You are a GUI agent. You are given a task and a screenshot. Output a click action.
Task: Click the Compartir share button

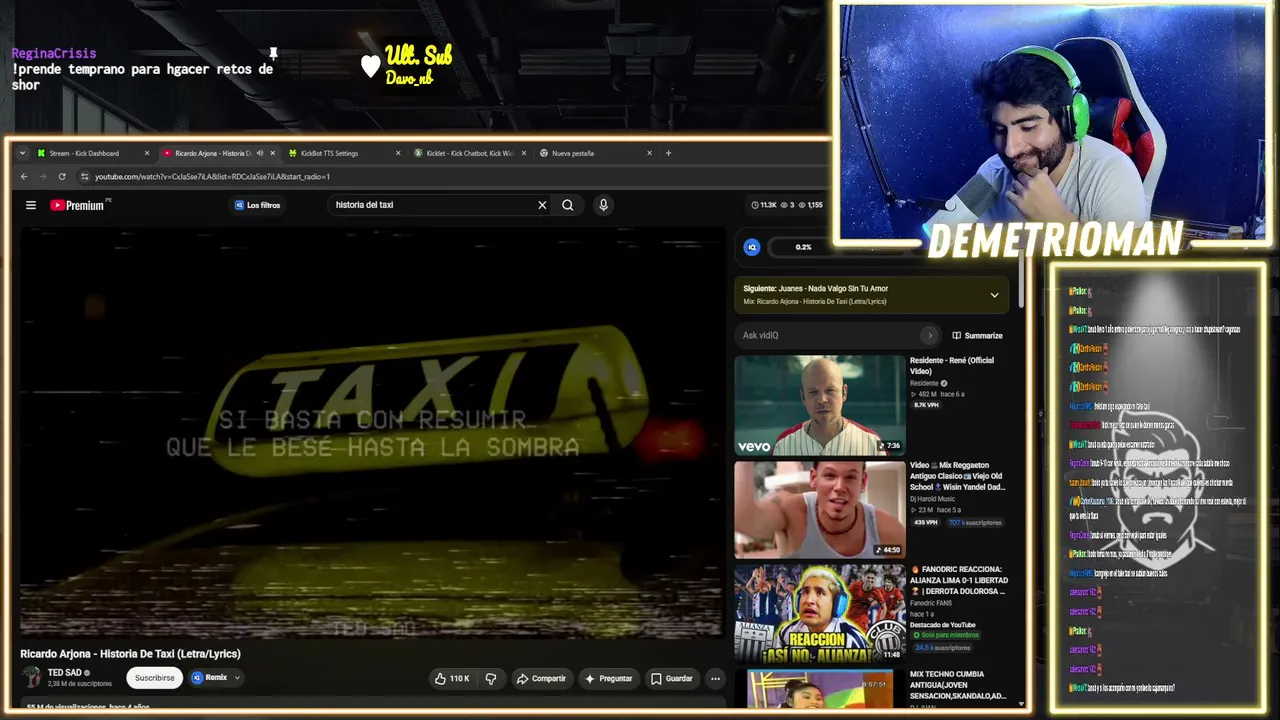click(541, 678)
